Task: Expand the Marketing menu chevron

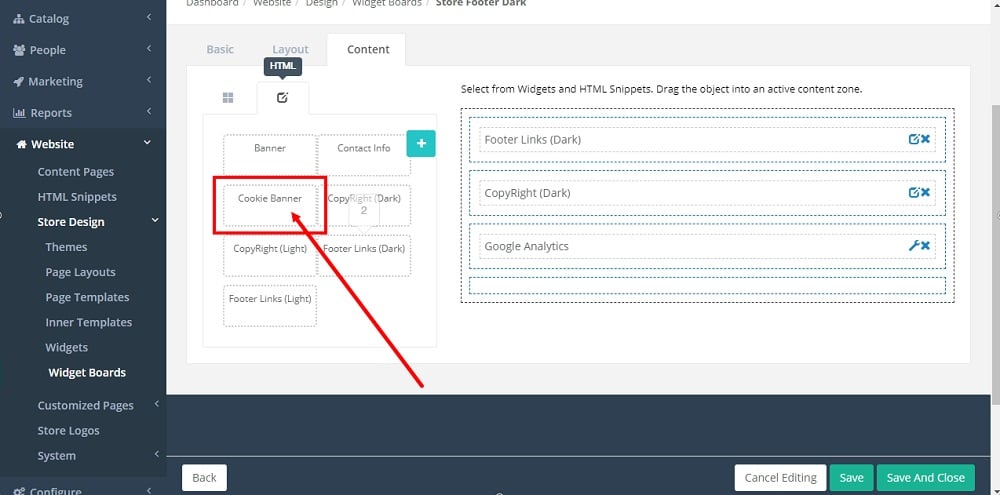Action: tap(148, 80)
